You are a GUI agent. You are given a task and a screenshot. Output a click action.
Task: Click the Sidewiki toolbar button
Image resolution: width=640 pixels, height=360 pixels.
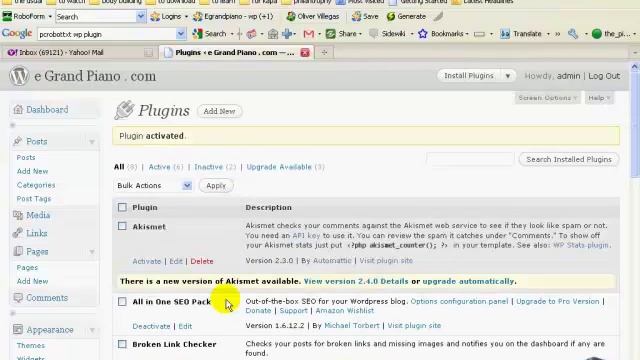coord(387,34)
